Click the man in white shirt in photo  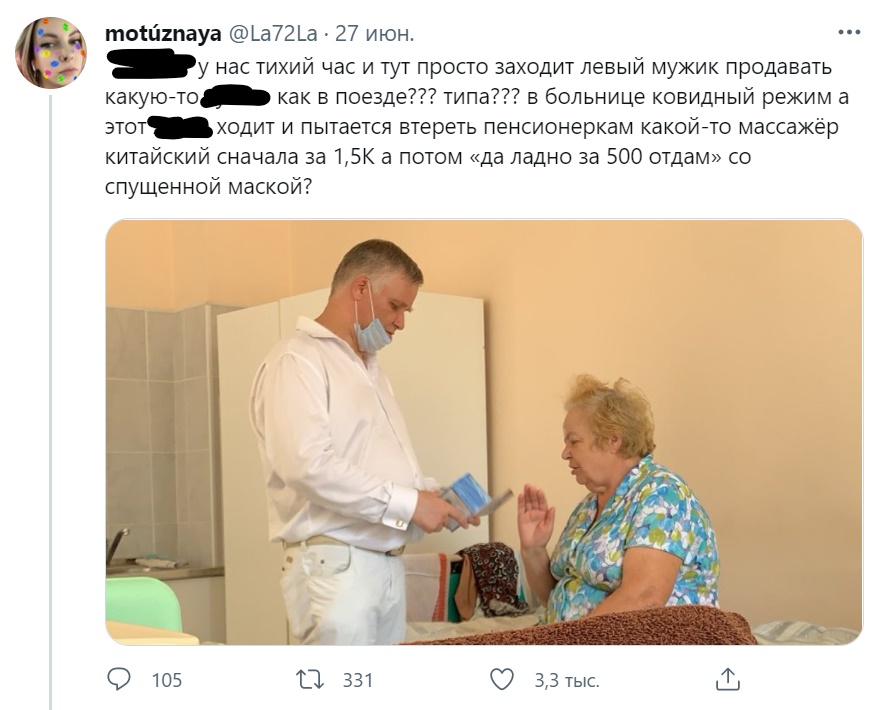tap(341, 440)
